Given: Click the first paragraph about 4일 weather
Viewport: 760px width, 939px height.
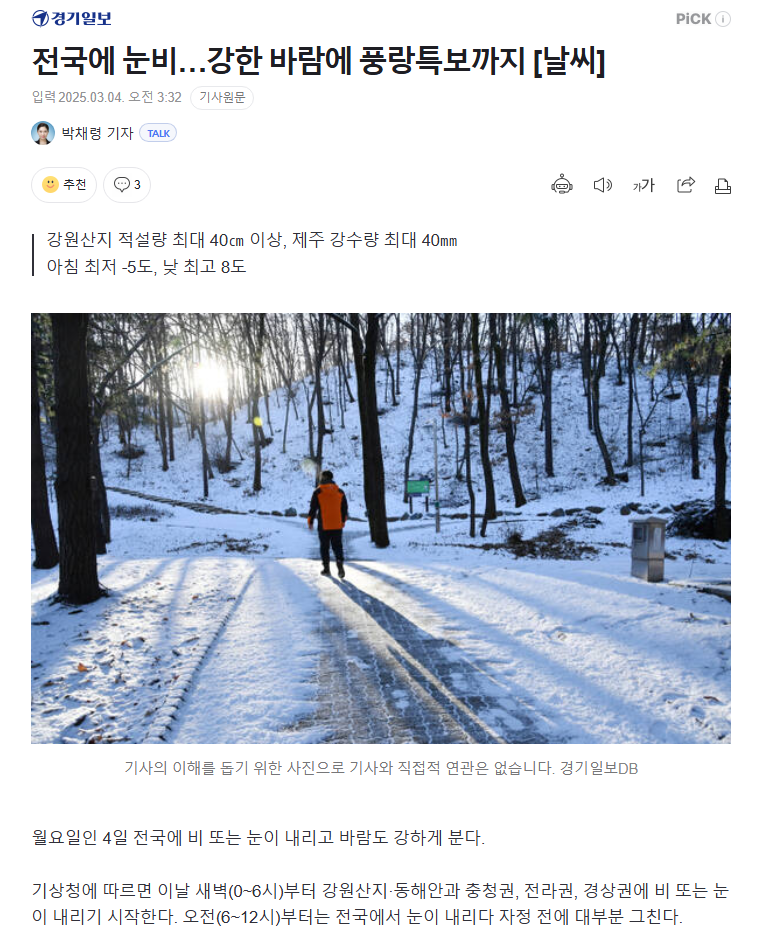Looking at the screenshot, I should coord(258,837).
